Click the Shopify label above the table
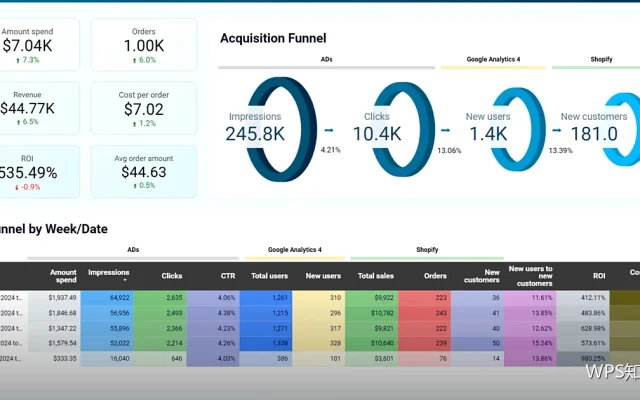Viewport: 640px width, 400px height. tap(427, 249)
